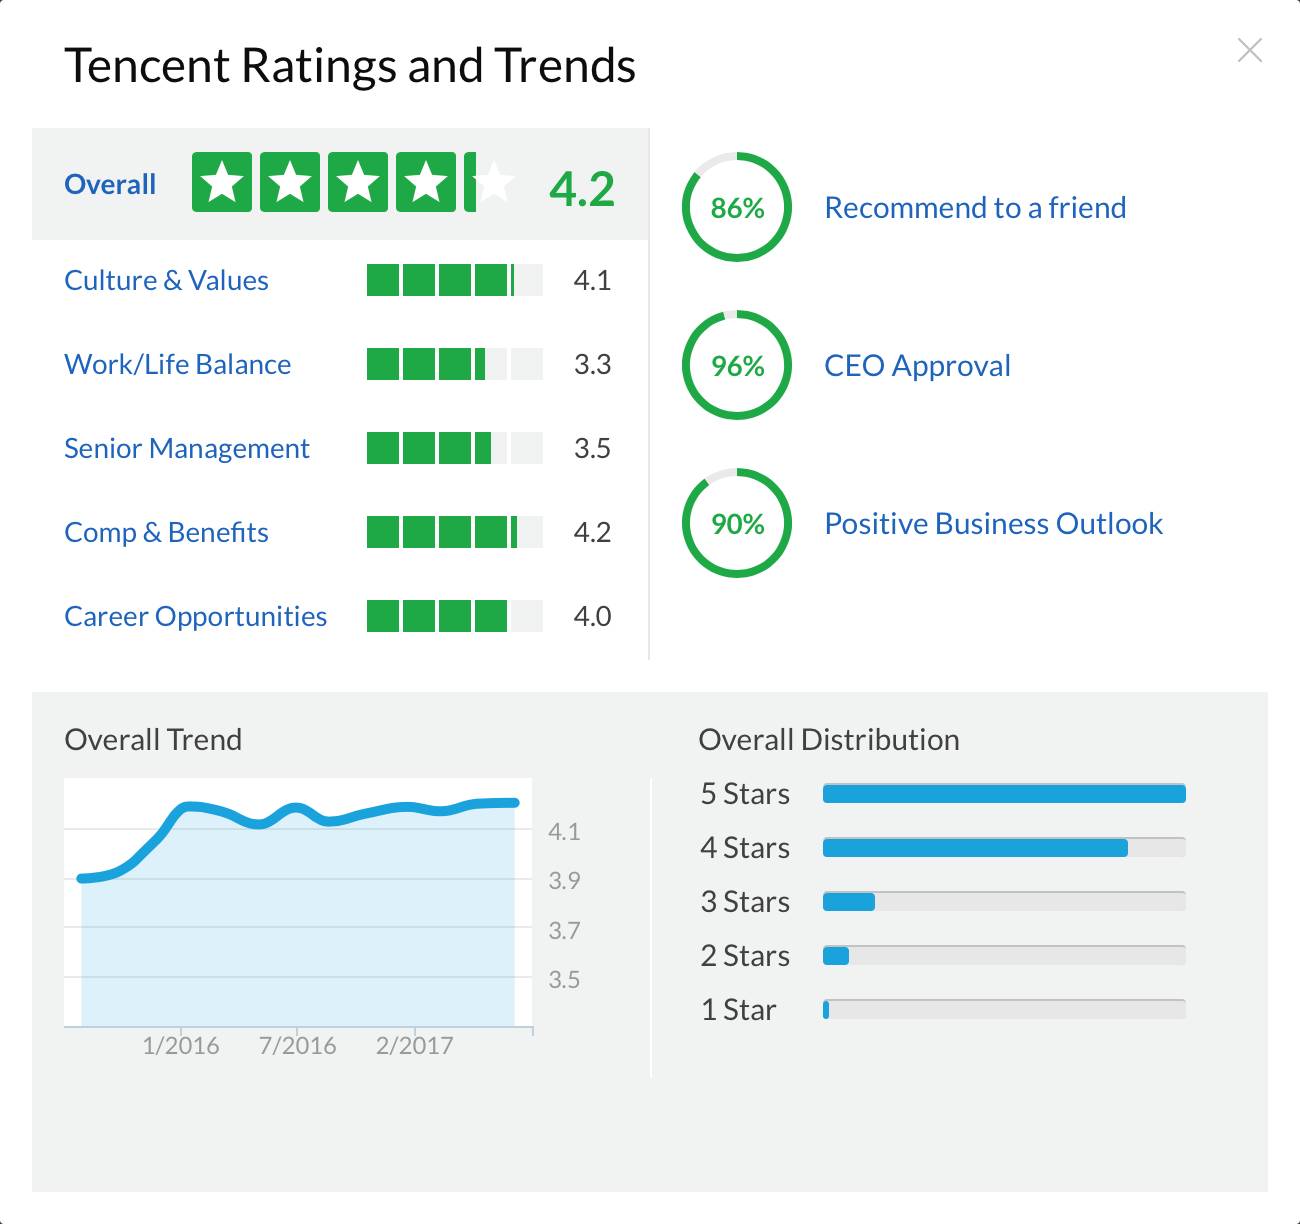The image size is (1300, 1224).
Task: Click the Overall rating label
Action: point(110,184)
